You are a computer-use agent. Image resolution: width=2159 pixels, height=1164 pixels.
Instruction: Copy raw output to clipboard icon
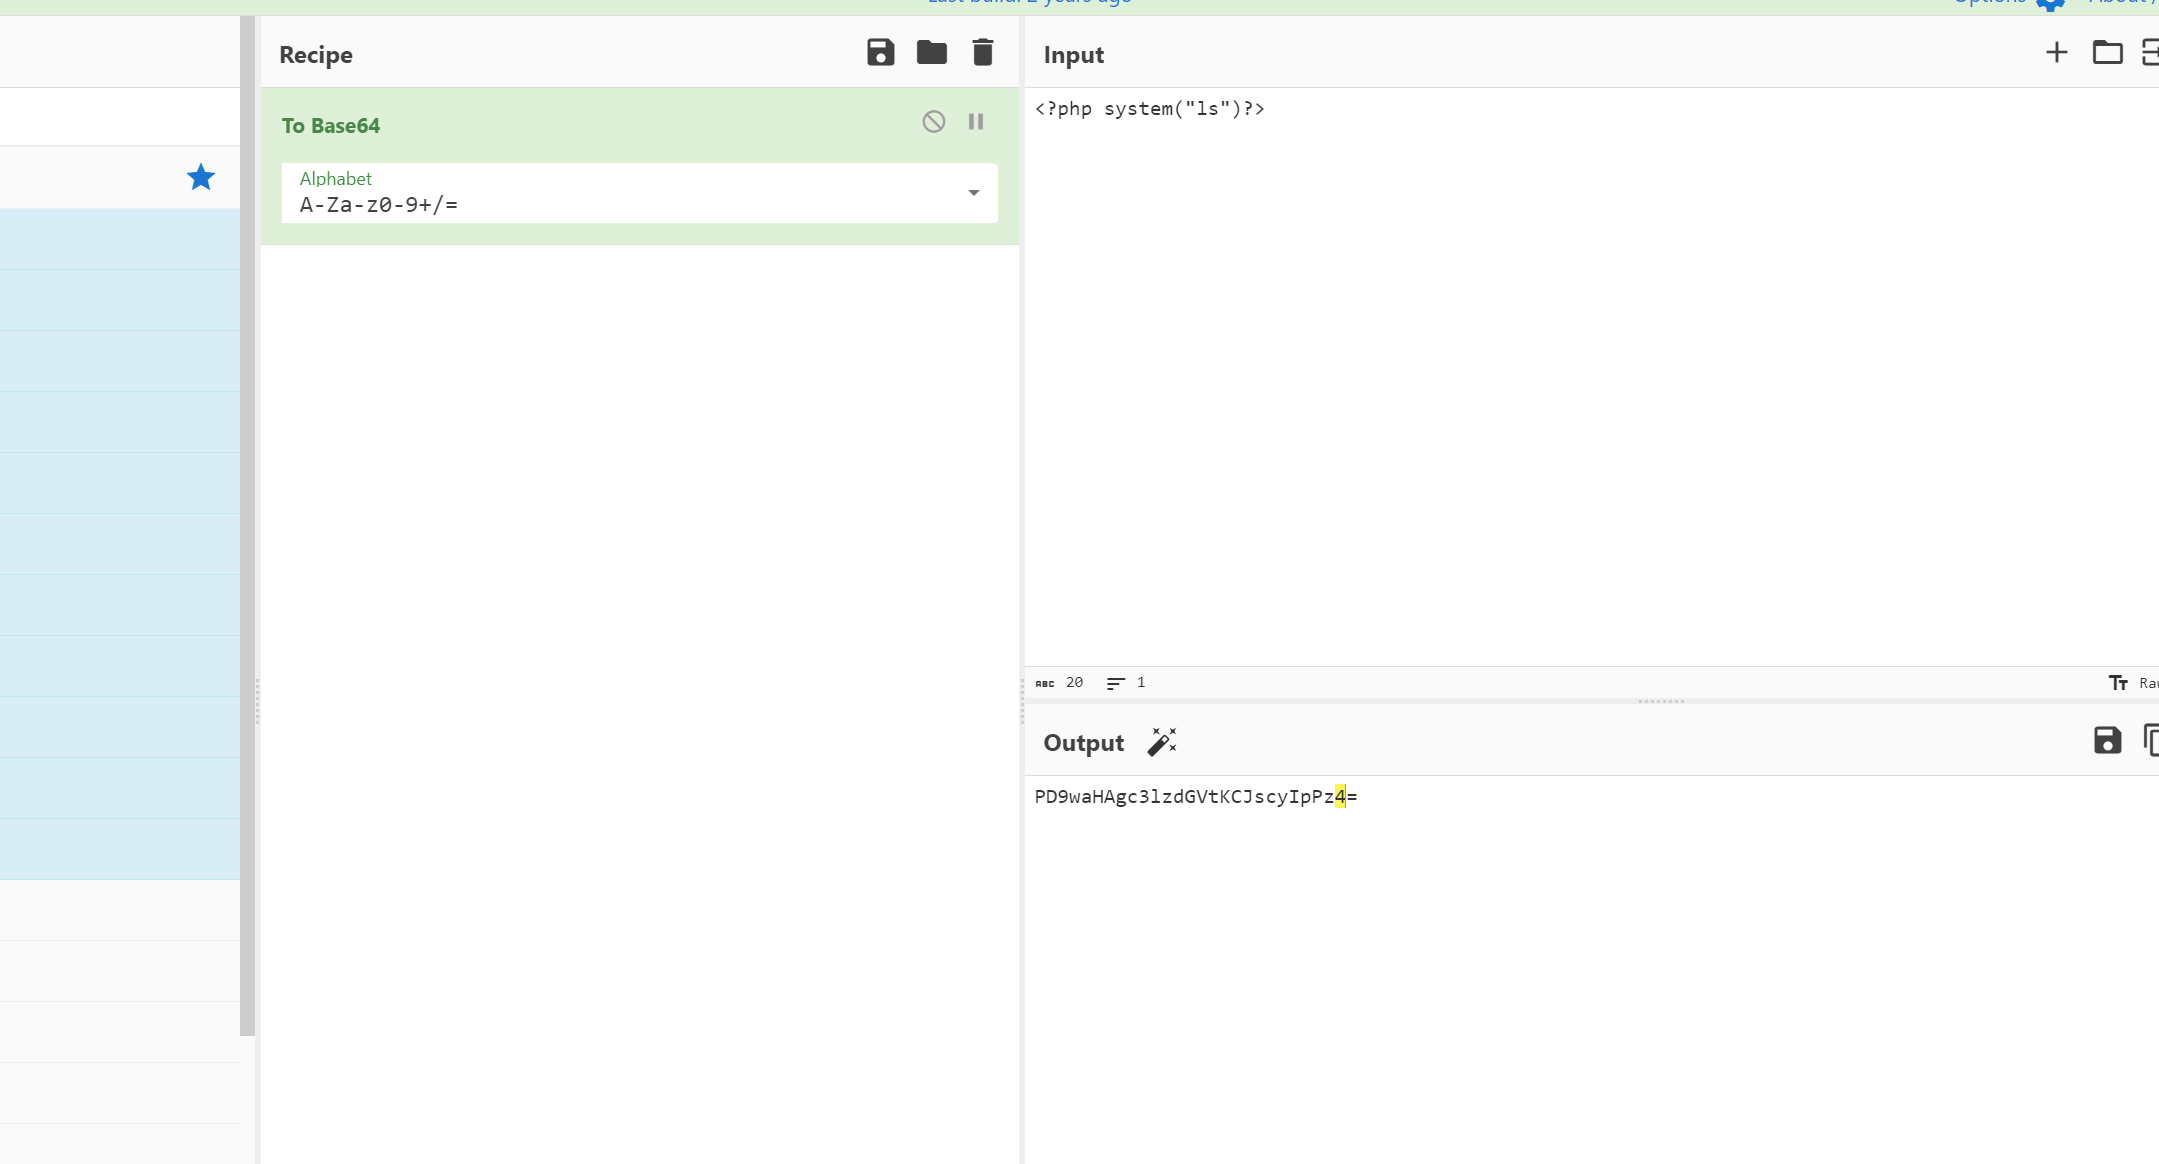[x=2151, y=741]
